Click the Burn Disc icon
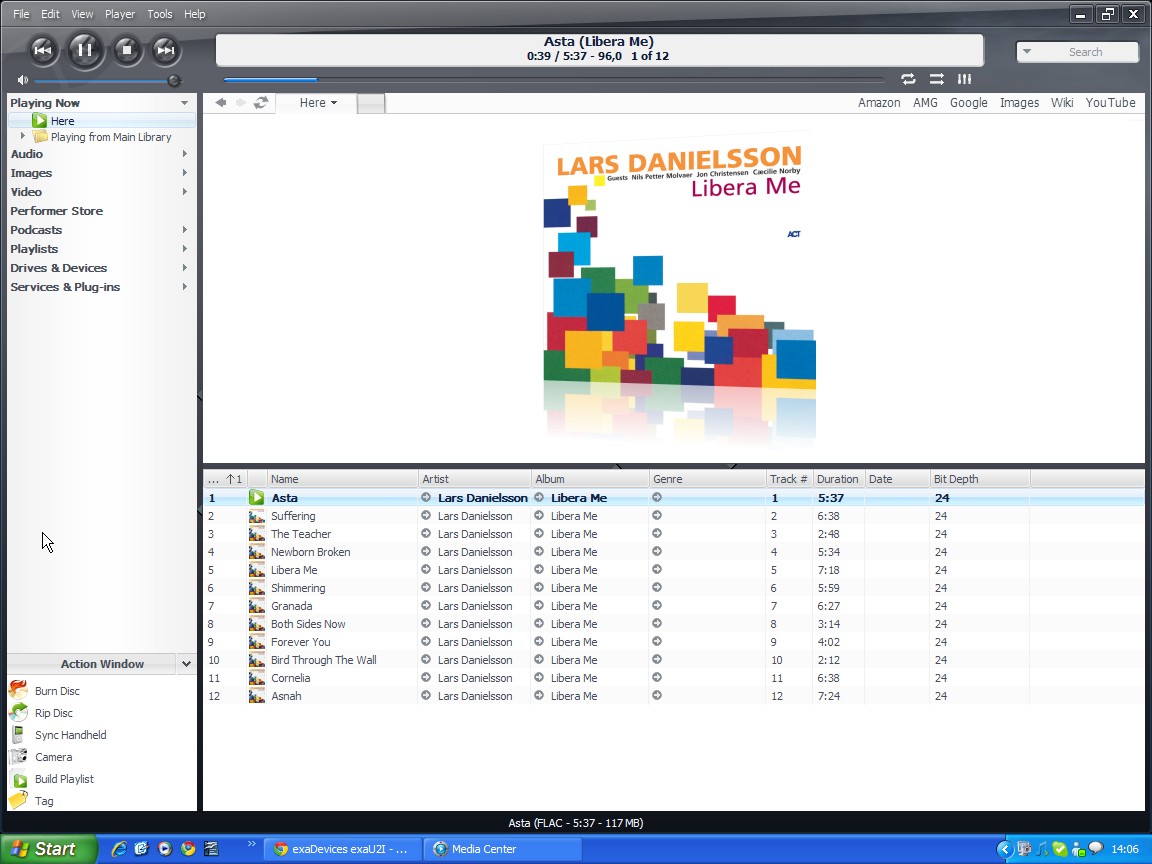The height and width of the screenshot is (864, 1152). coord(18,691)
